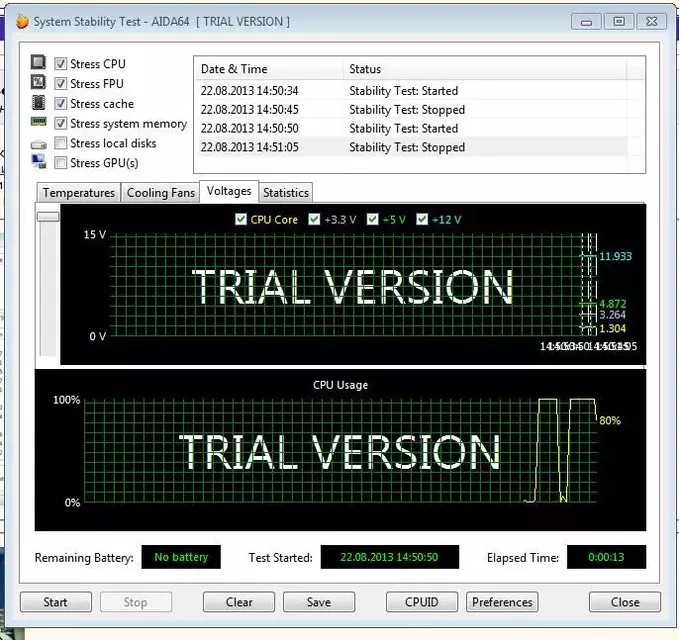Click the Date & Time column header

(268, 69)
